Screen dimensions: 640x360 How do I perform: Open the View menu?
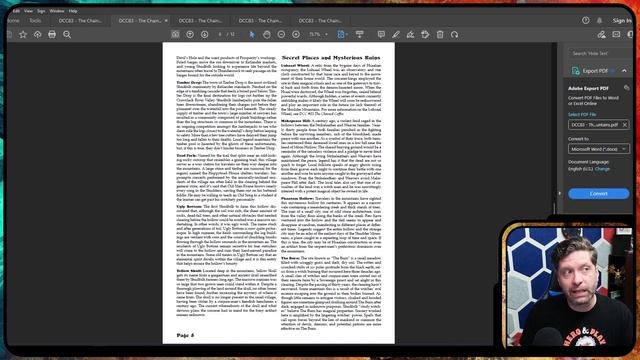(28, 11)
